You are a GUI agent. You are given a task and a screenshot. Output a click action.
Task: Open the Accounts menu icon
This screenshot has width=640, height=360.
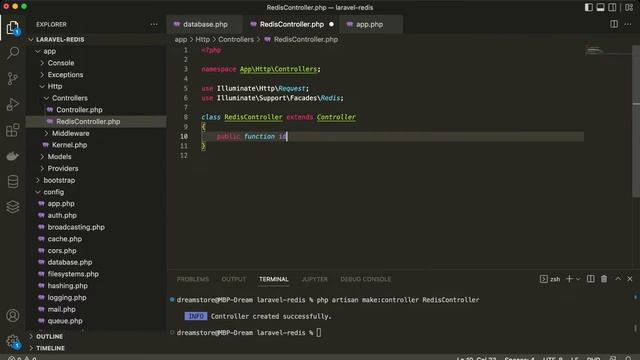tap(13, 316)
